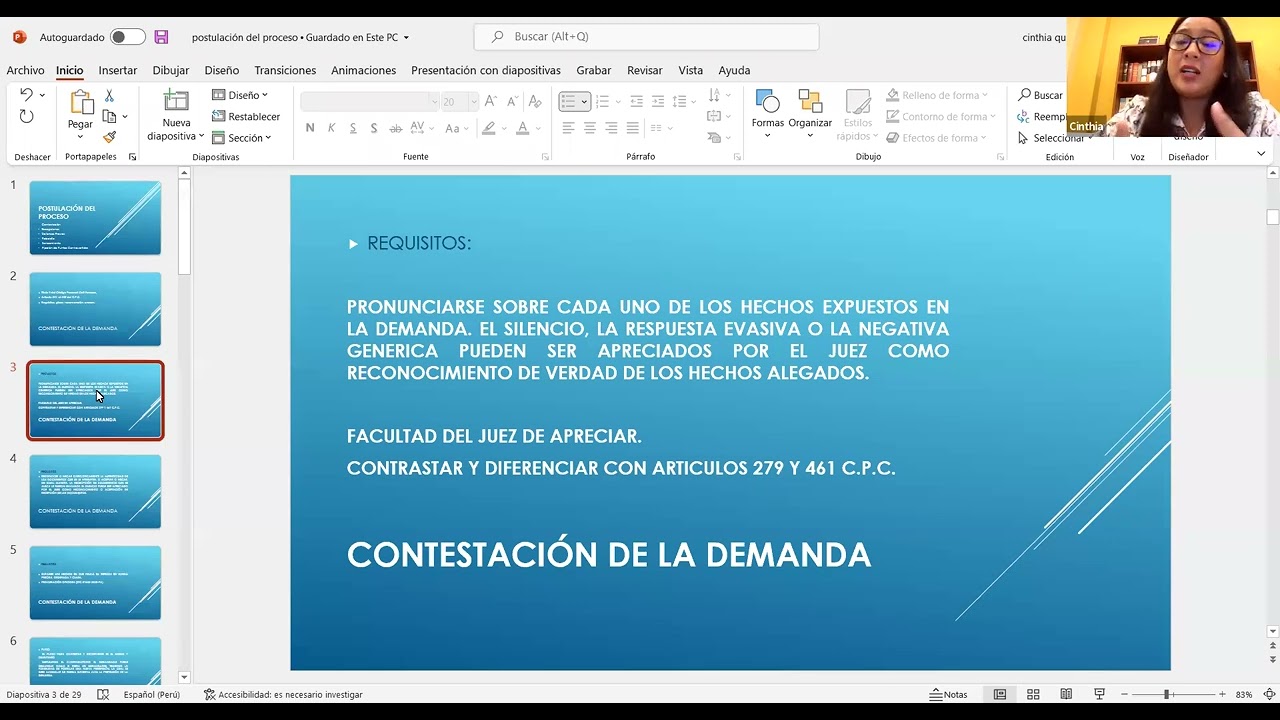This screenshot has height=720, width=1280.
Task: Click the Redo arrow icon
Action: coord(26,117)
